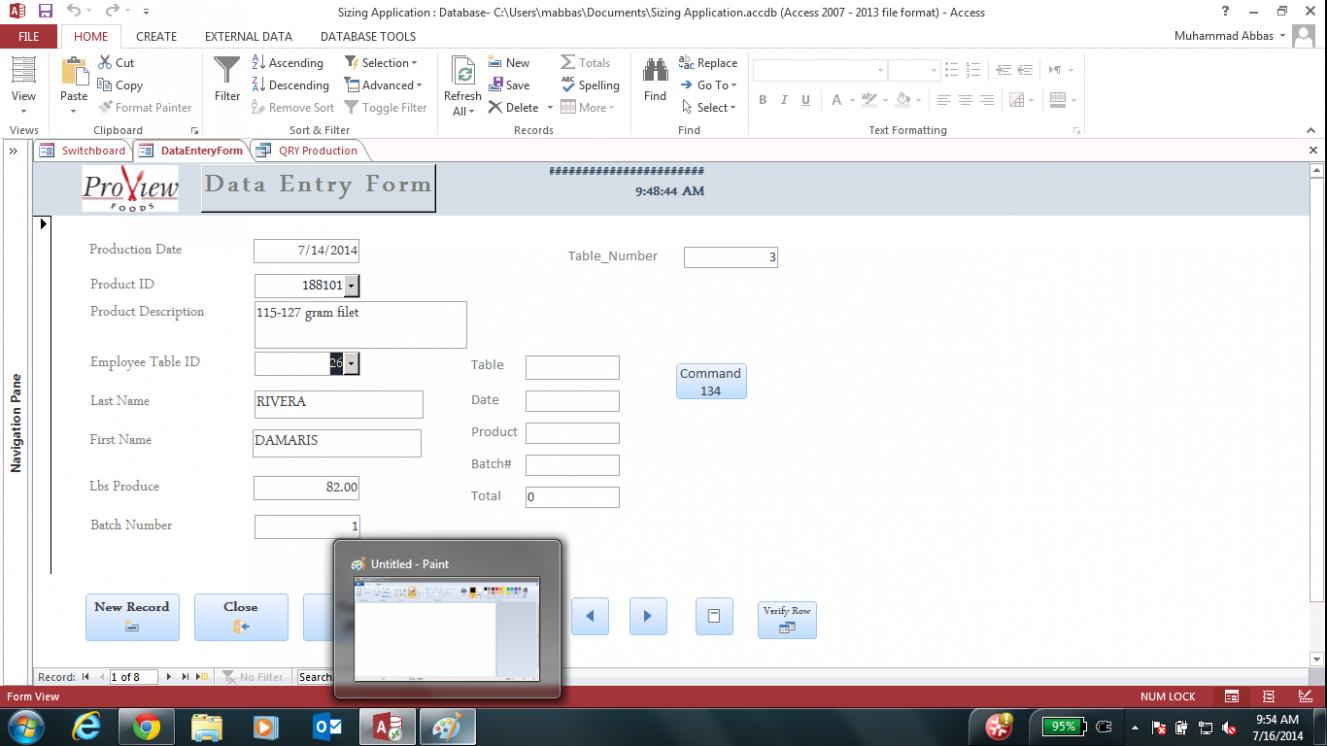
Task: Go to previous record arrow button
Action: (x=590, y=617)
